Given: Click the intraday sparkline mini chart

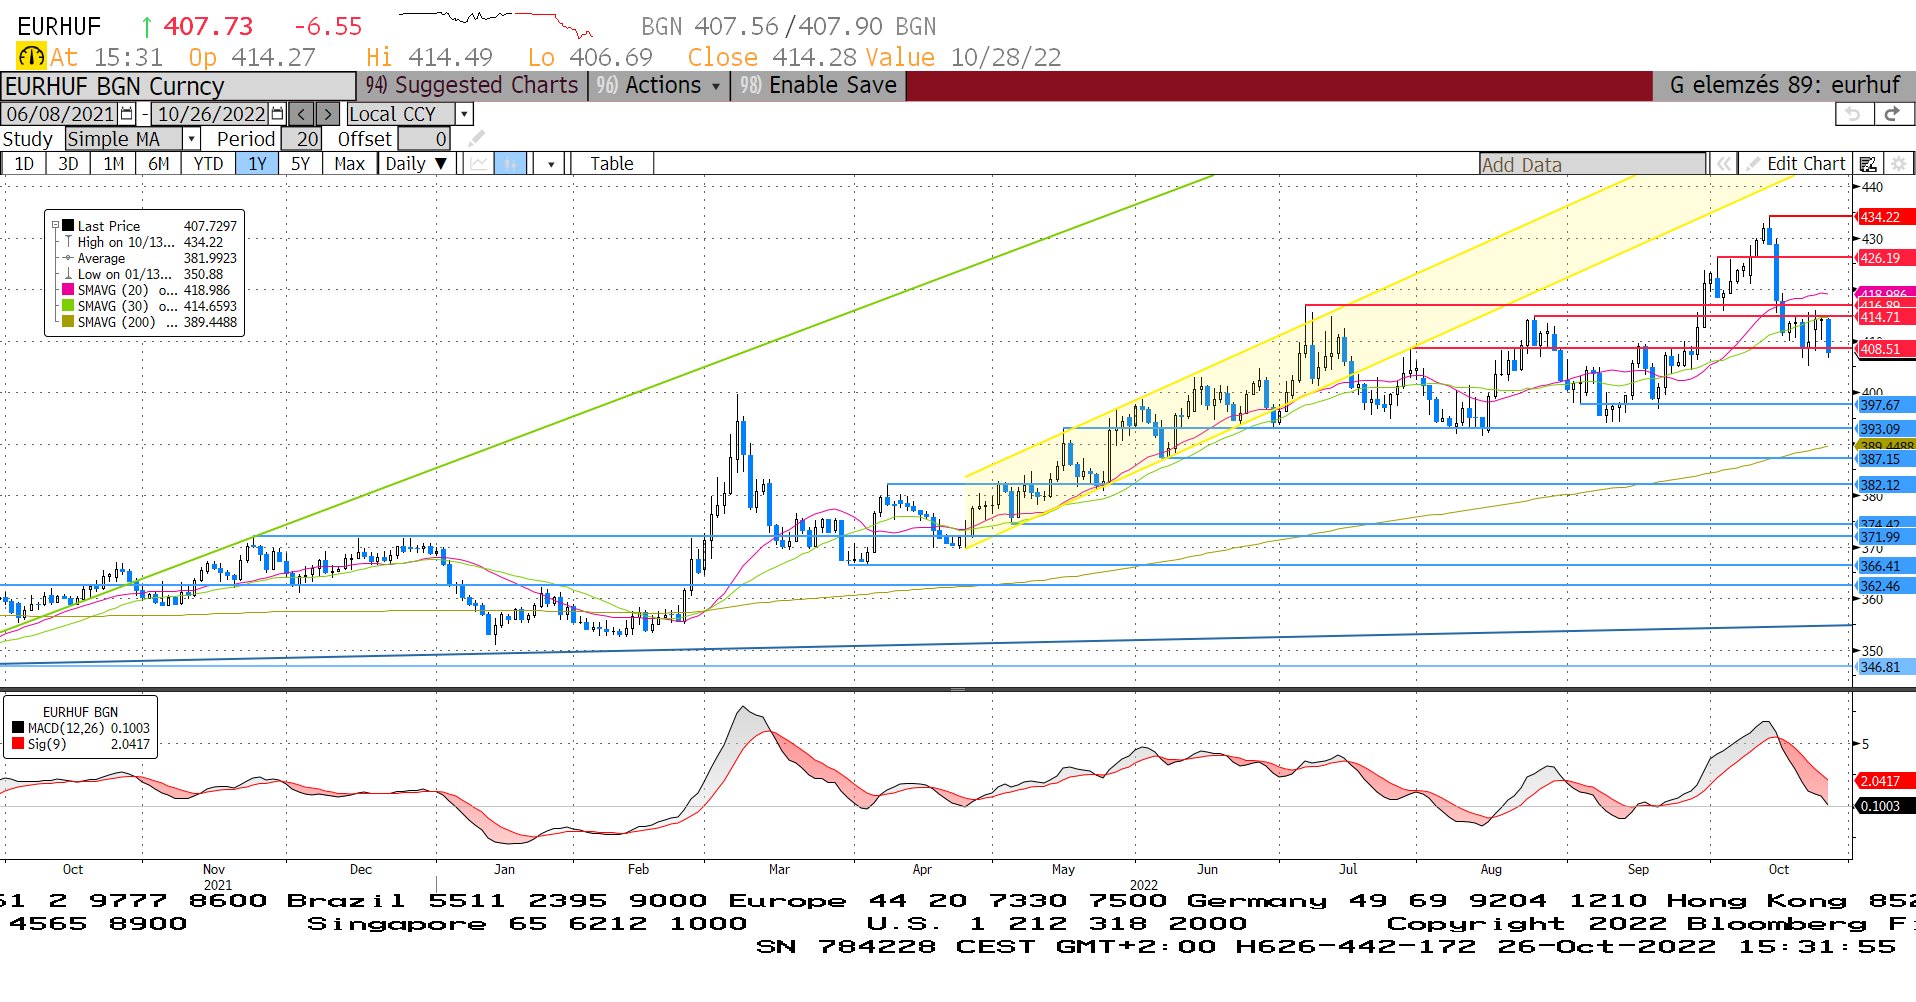Looking at the screenshot, I should 496,24.
